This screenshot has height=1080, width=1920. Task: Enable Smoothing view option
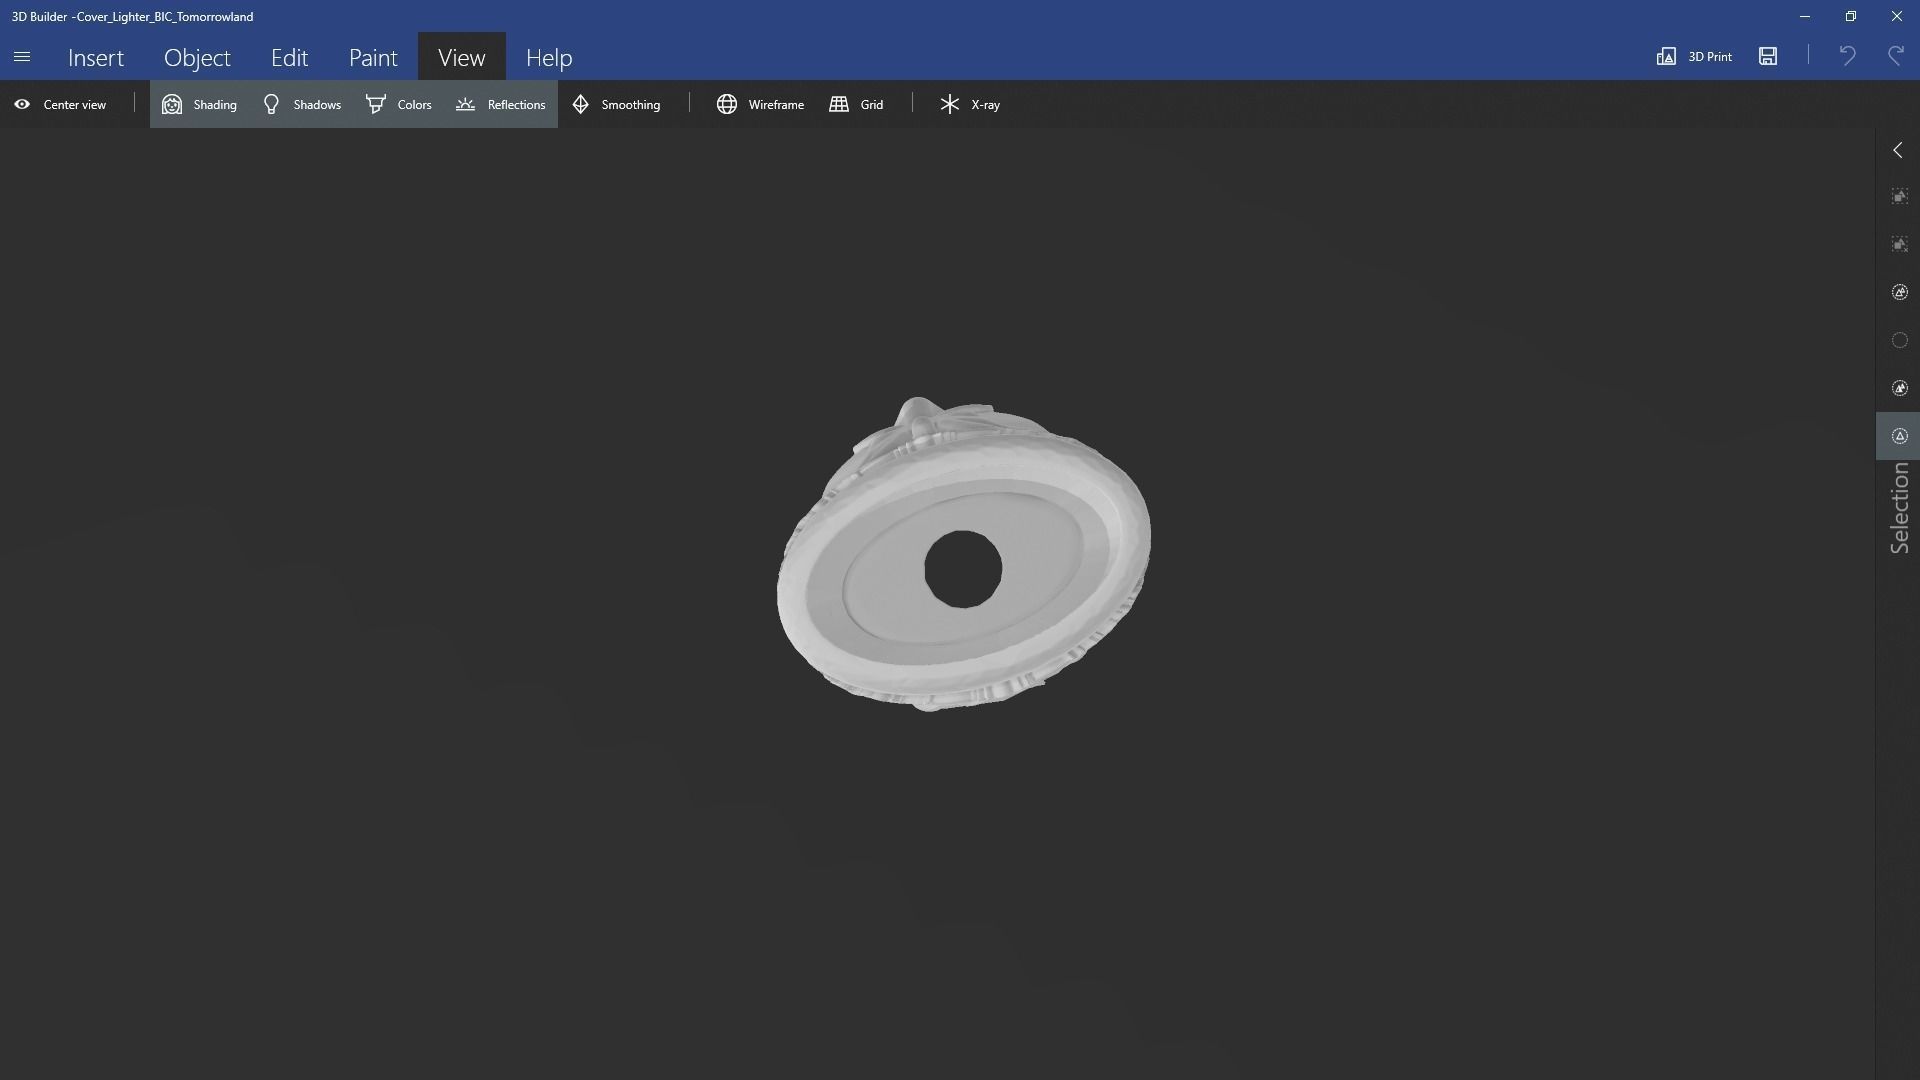(x=616, y=104)
